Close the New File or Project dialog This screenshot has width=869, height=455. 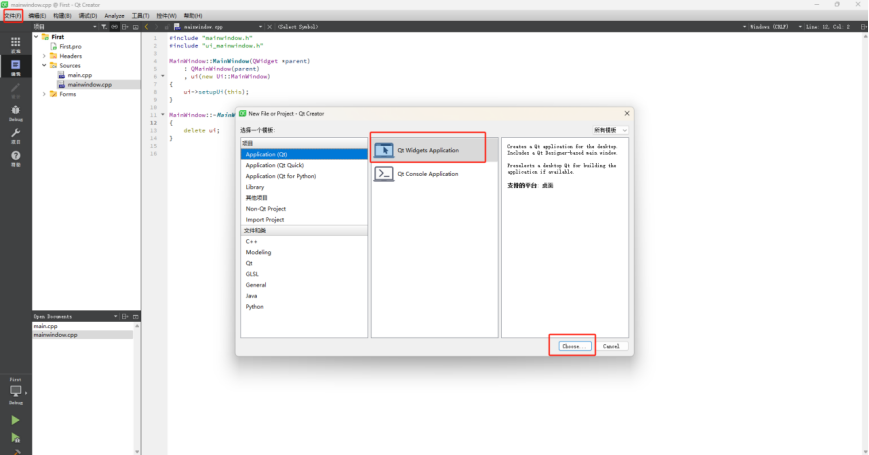(627, 113)
